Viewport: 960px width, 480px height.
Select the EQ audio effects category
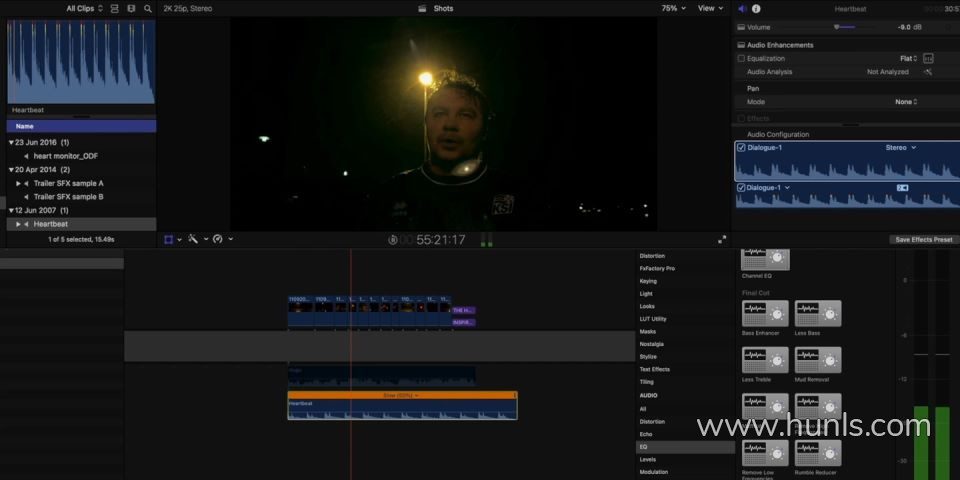click(685, 447)
